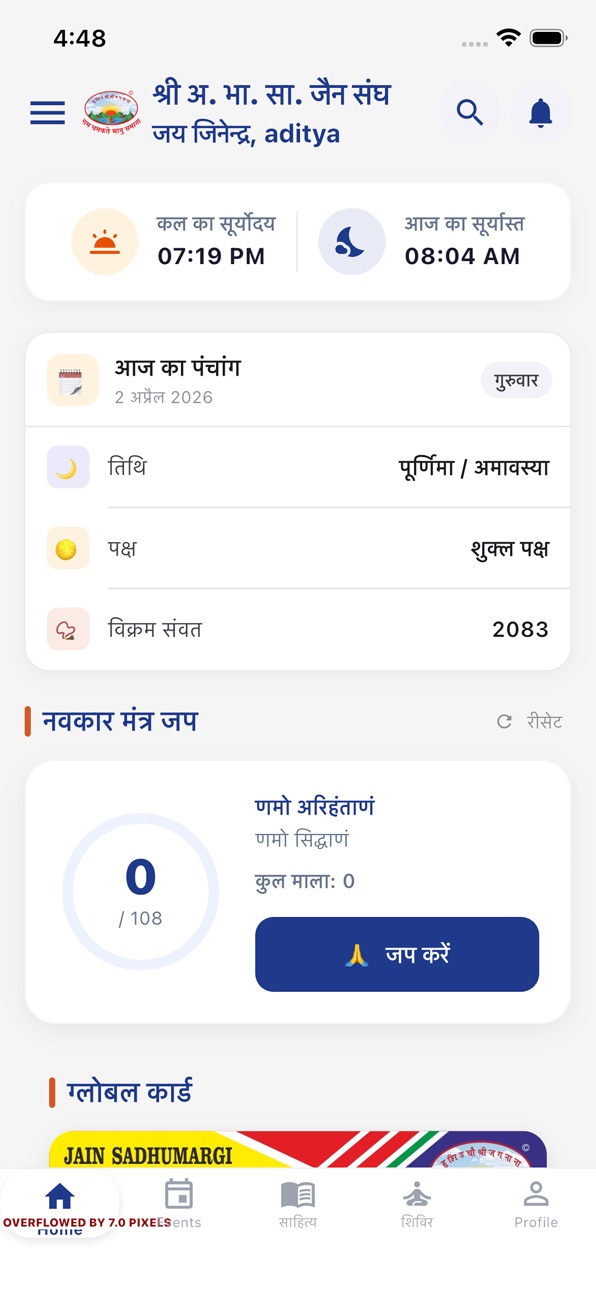Image resolution: width=596 pixels, height=1290 pixels.
Task: Tap the 0/108 circular jap counter
Action: 141,892
